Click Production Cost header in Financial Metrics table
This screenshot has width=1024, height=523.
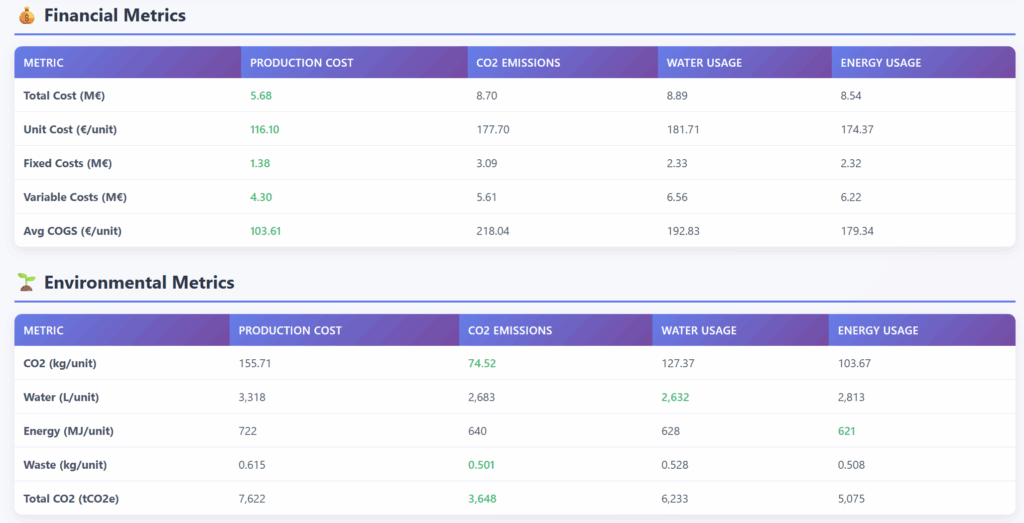(301, 63)
